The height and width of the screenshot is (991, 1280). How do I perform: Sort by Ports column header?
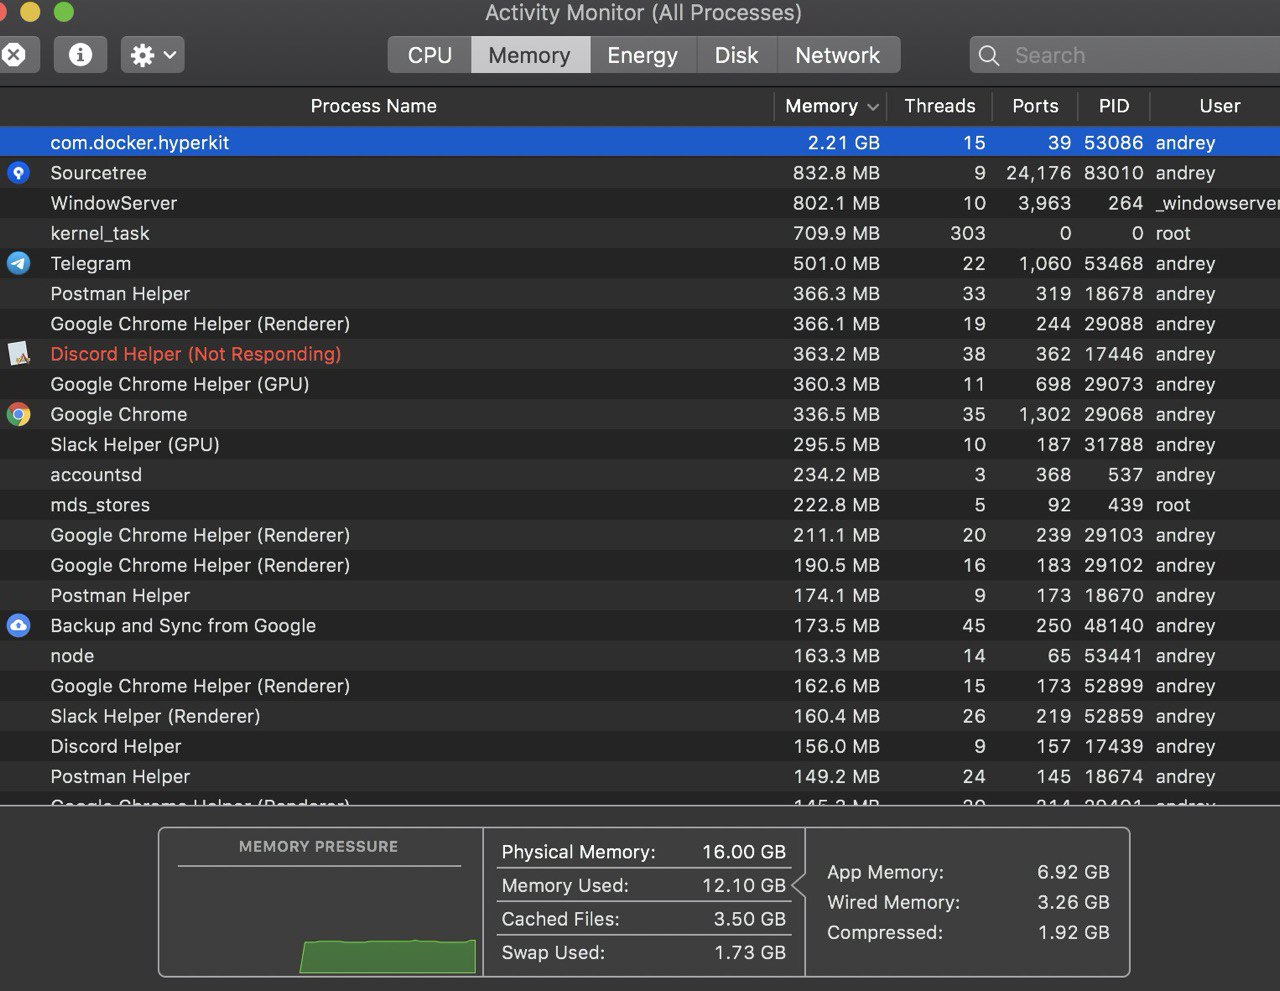tap(1035, 106)
